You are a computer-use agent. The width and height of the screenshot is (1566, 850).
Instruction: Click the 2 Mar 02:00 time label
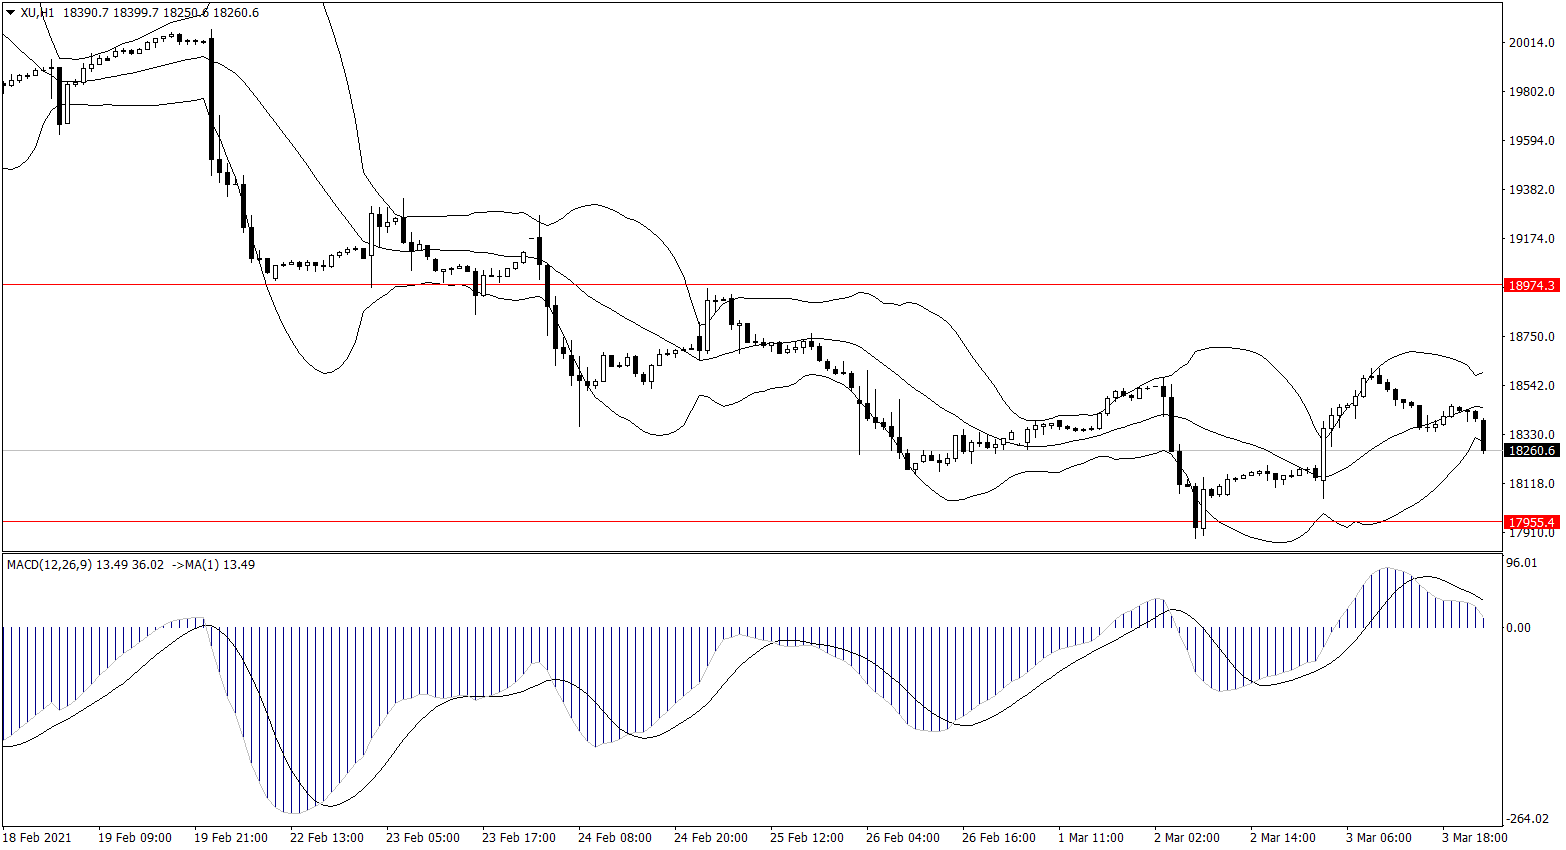tap(1186, 838)
